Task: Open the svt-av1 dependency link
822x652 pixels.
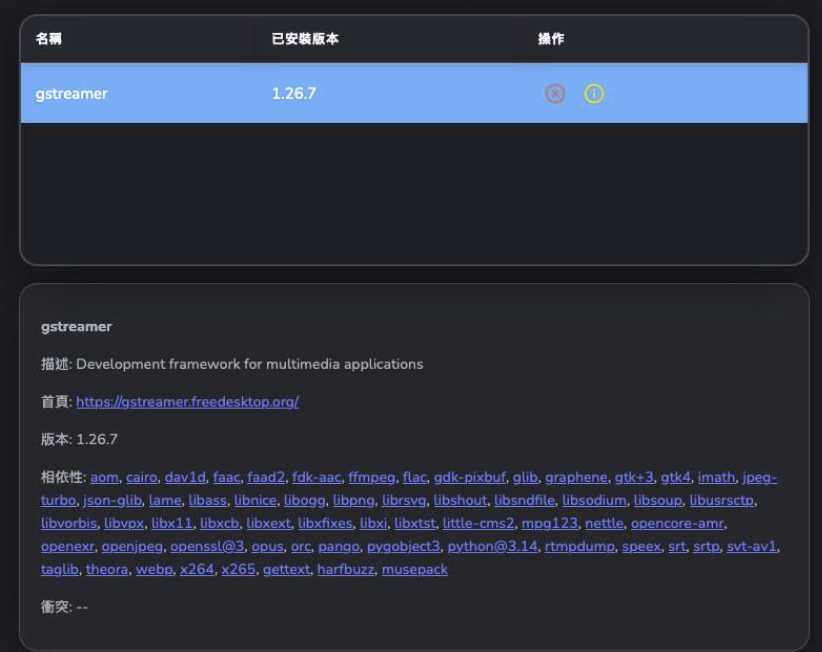Action: click(x=755, y=547)
